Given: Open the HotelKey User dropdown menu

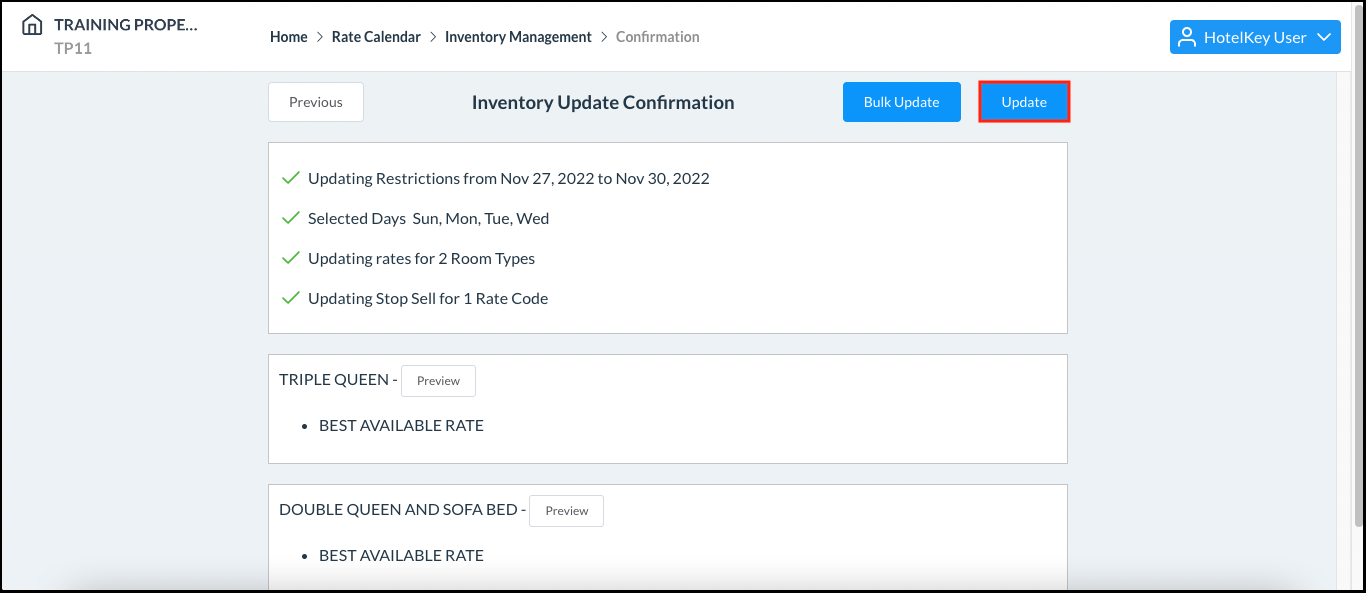Looking at the screenshot, I should [1255, 36].
